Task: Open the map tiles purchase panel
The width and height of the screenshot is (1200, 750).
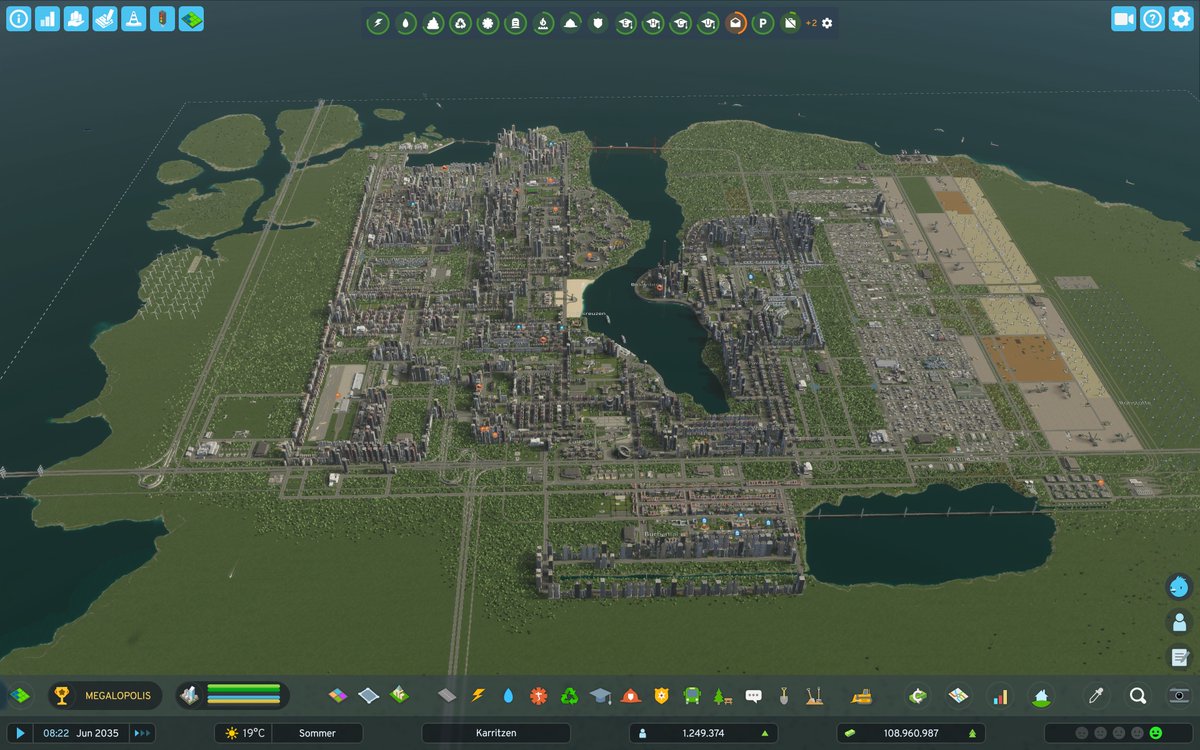Action: click(x=959, y=696)
